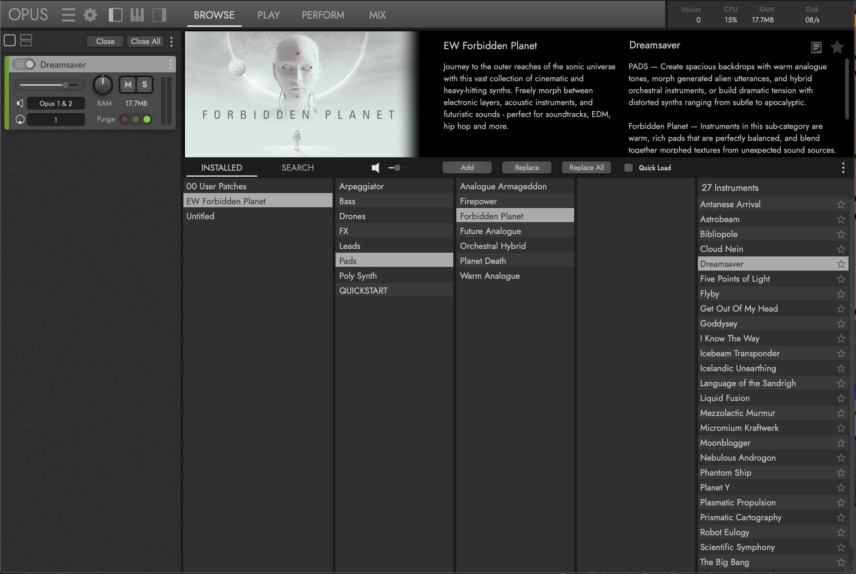Click the Close button

(x=105, y=41)
